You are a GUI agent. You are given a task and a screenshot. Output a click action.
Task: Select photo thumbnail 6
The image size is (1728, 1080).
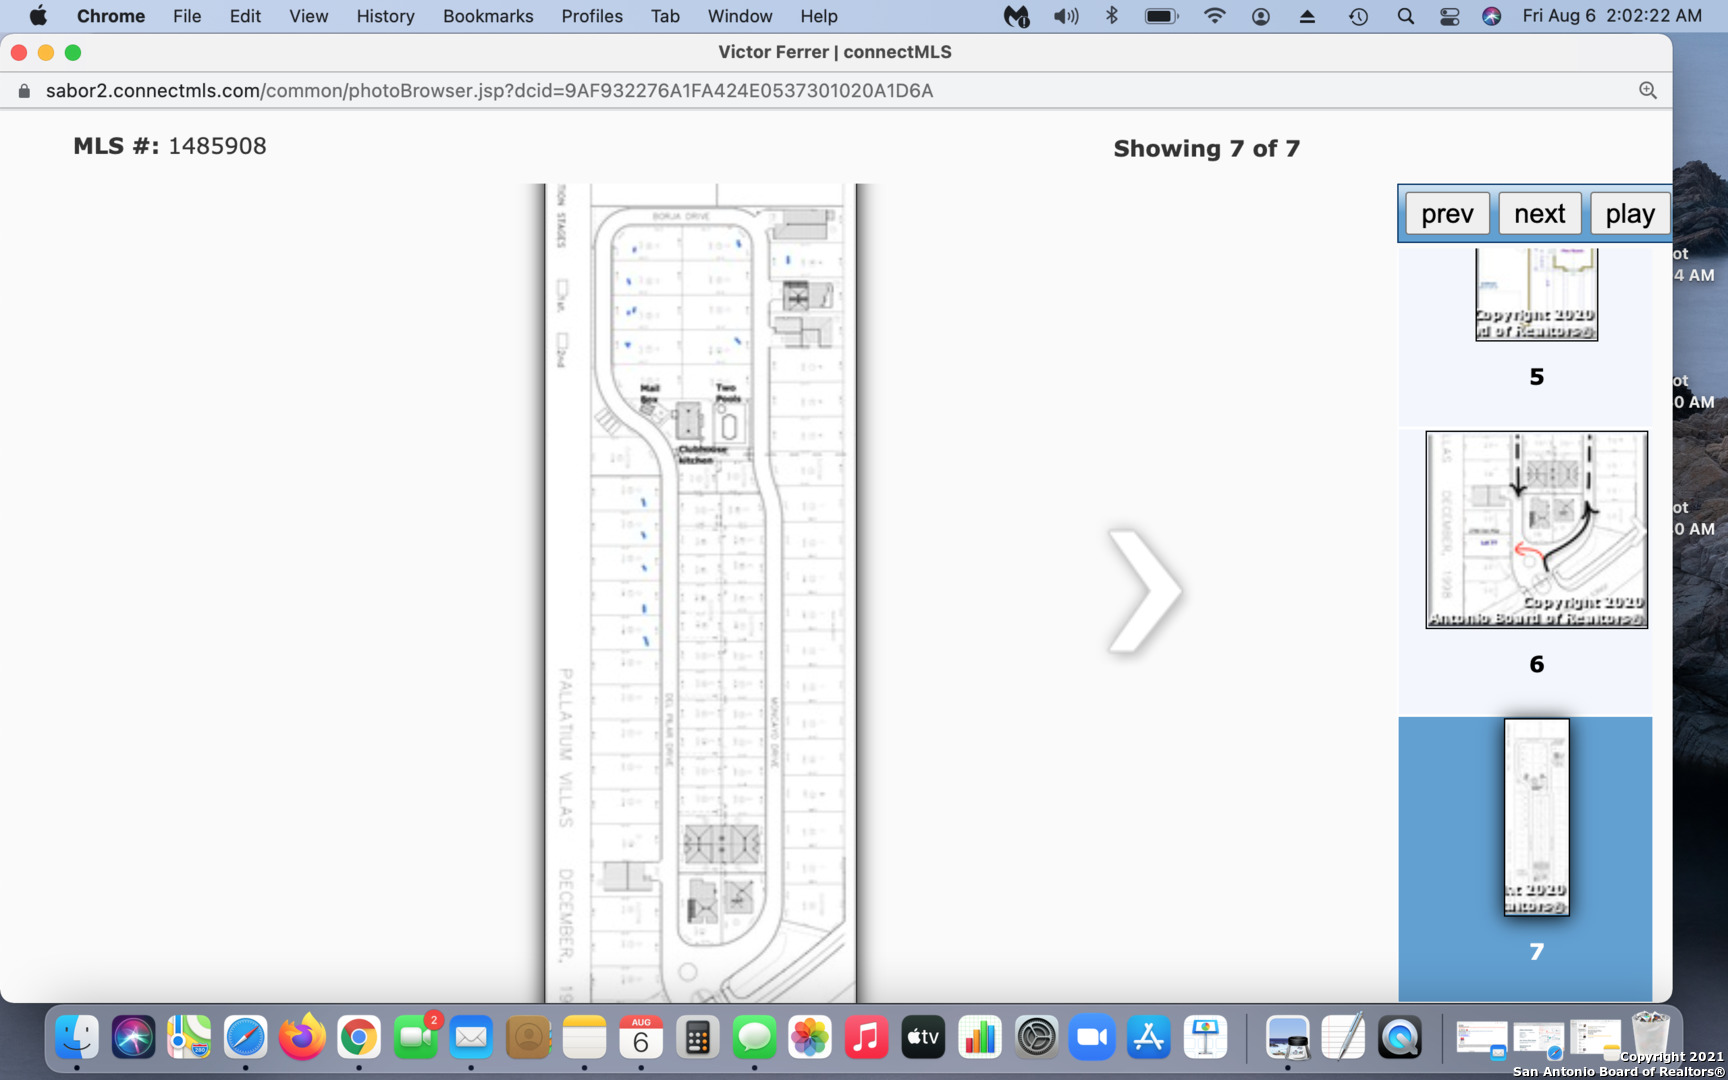(x=1536, y=530)
